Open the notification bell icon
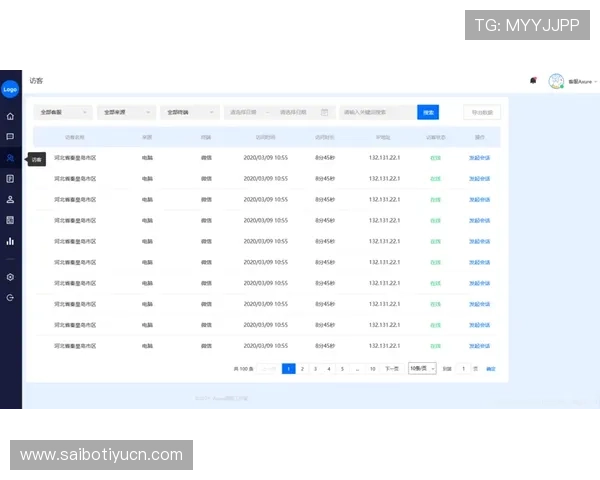 pos(533,81)
